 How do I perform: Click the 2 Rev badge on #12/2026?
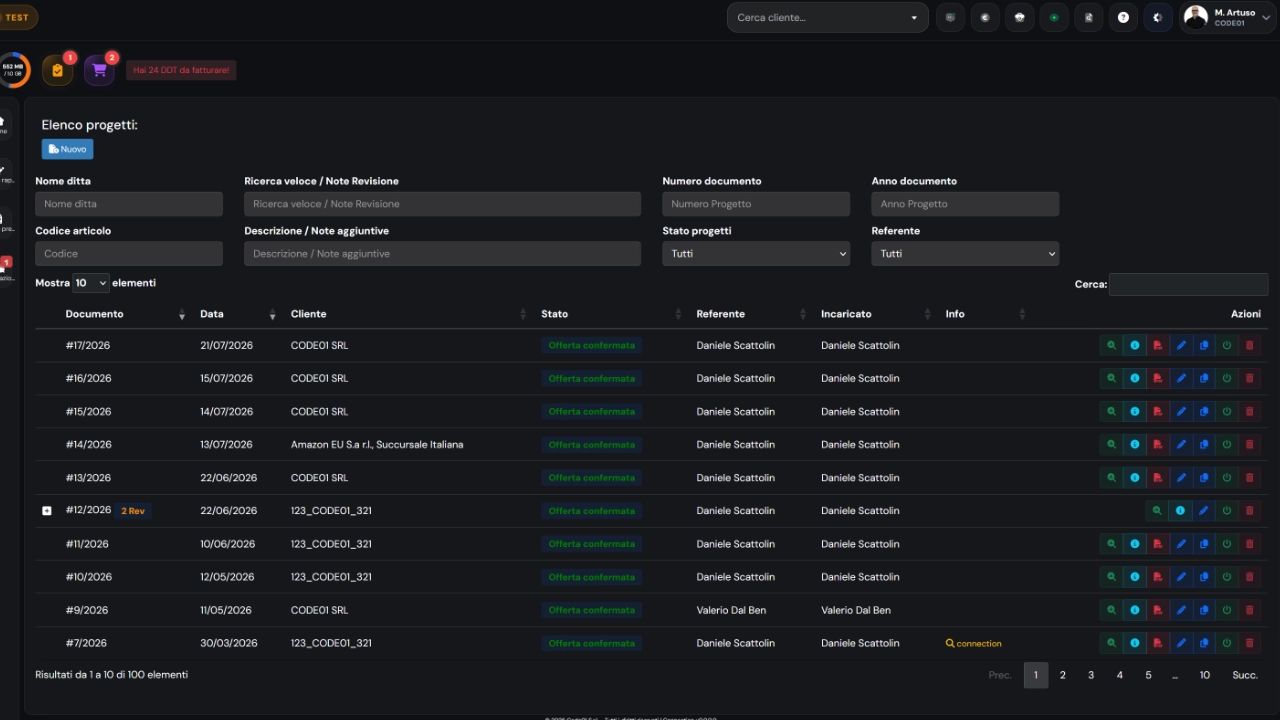pyautogui.click(x=133, y=511)
